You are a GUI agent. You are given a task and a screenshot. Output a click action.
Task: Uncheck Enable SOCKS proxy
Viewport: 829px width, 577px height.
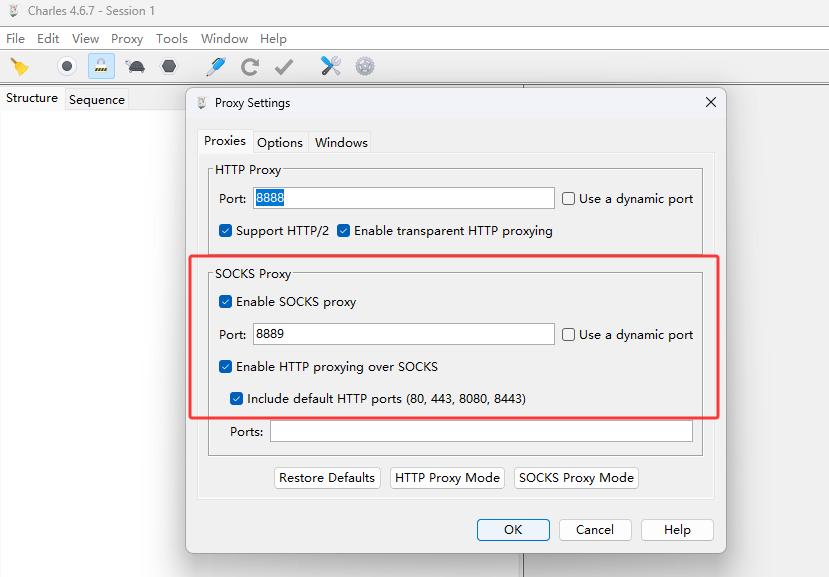(225, 301)
